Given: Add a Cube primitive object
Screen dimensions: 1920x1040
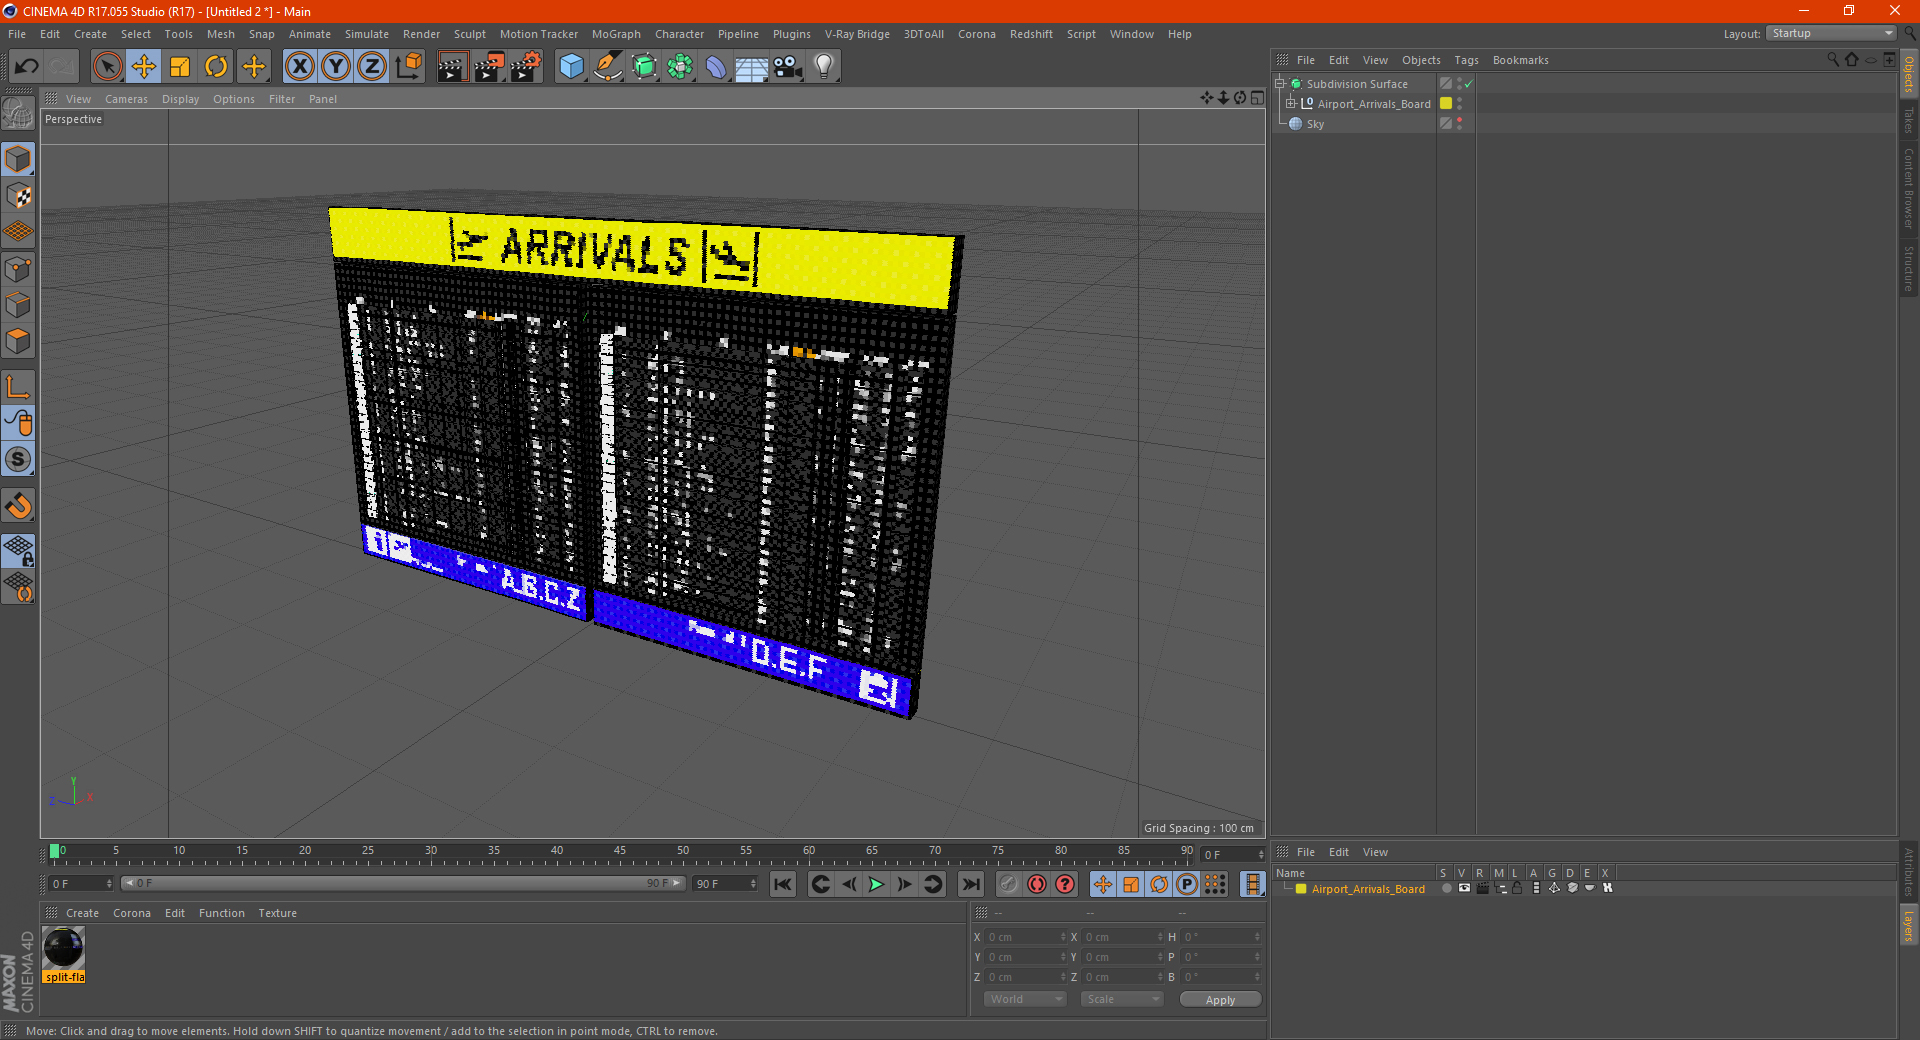Looking at the screenshot, I should point(571,67).
